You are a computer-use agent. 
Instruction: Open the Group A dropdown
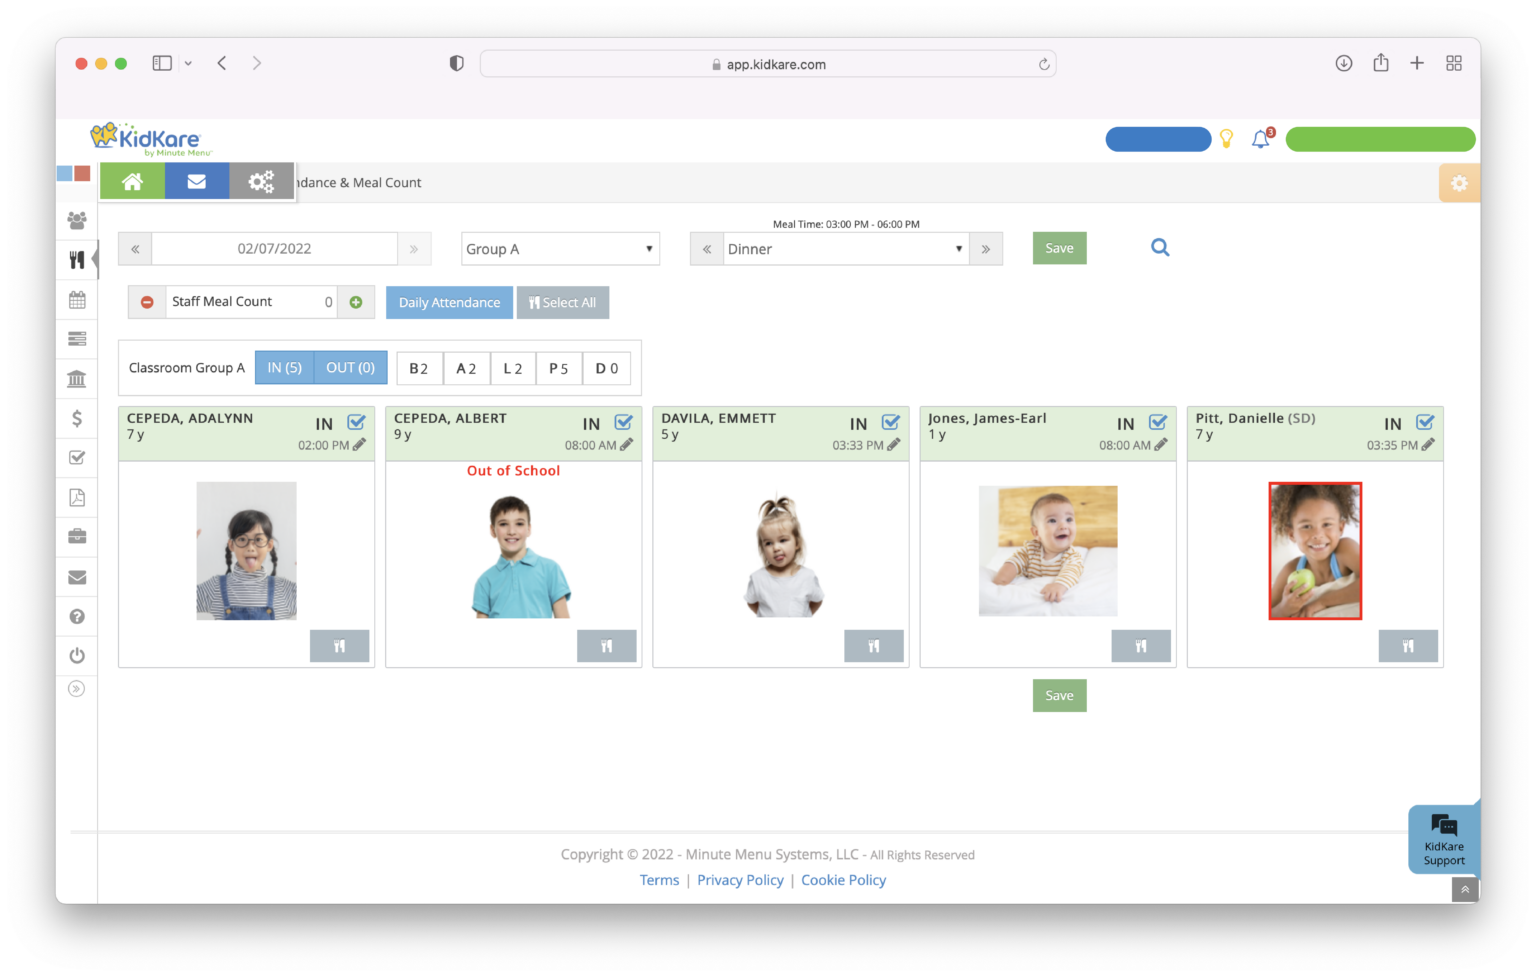coord(560,249)
